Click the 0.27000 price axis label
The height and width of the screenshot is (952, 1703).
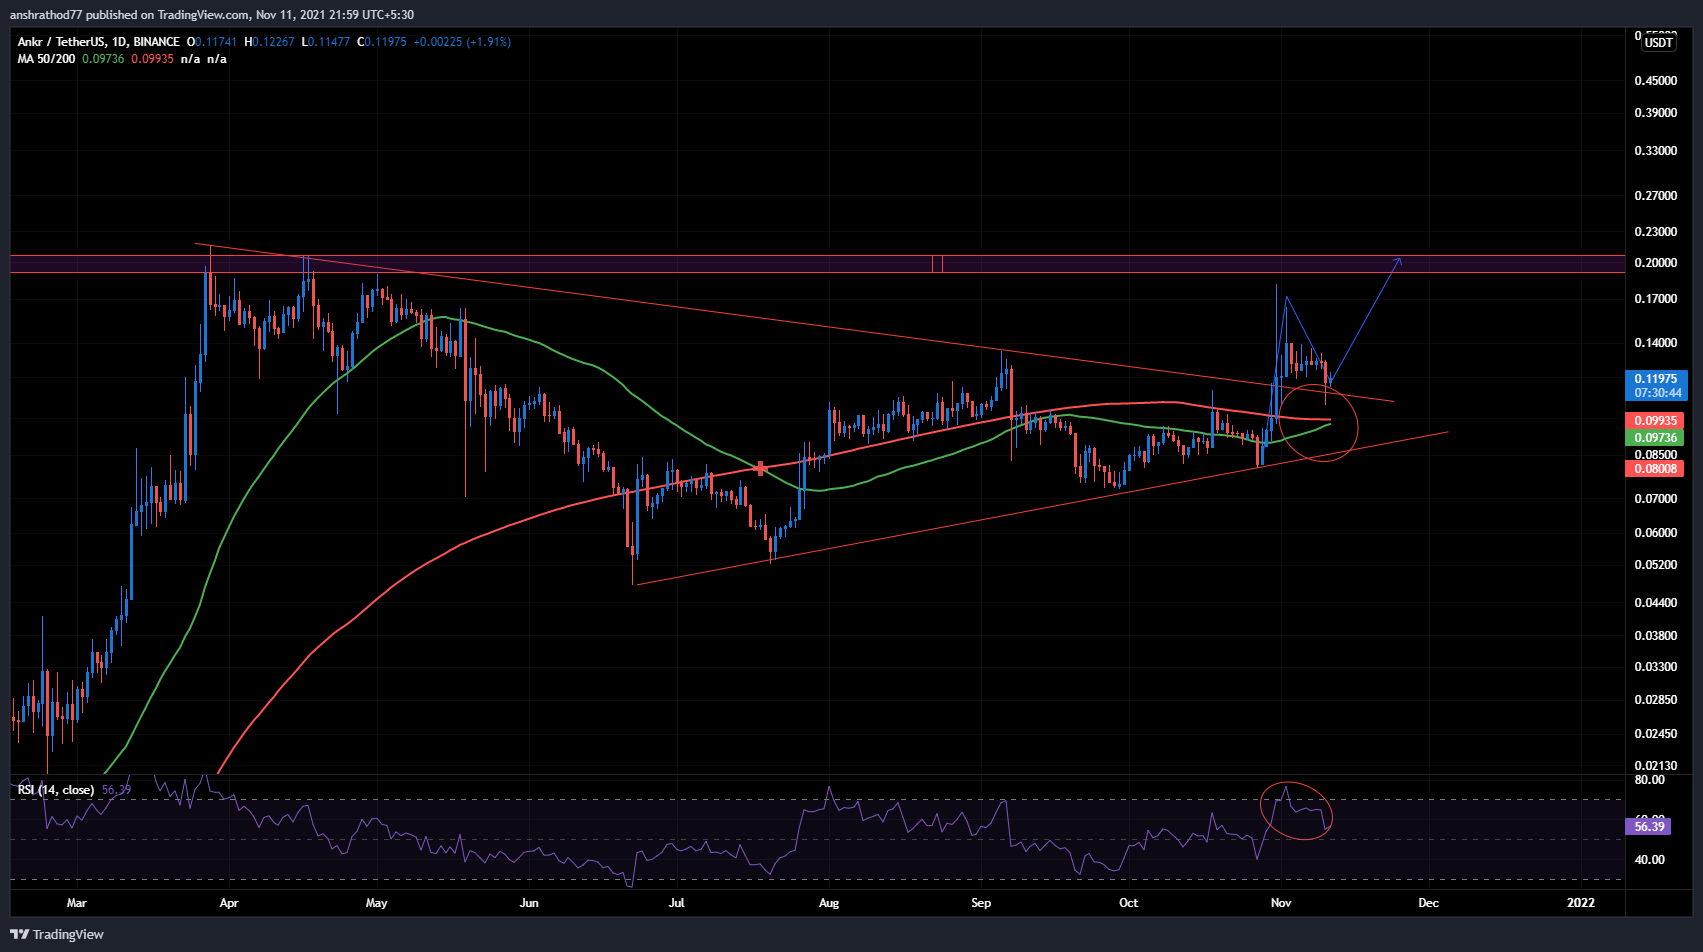point(1656,196)
